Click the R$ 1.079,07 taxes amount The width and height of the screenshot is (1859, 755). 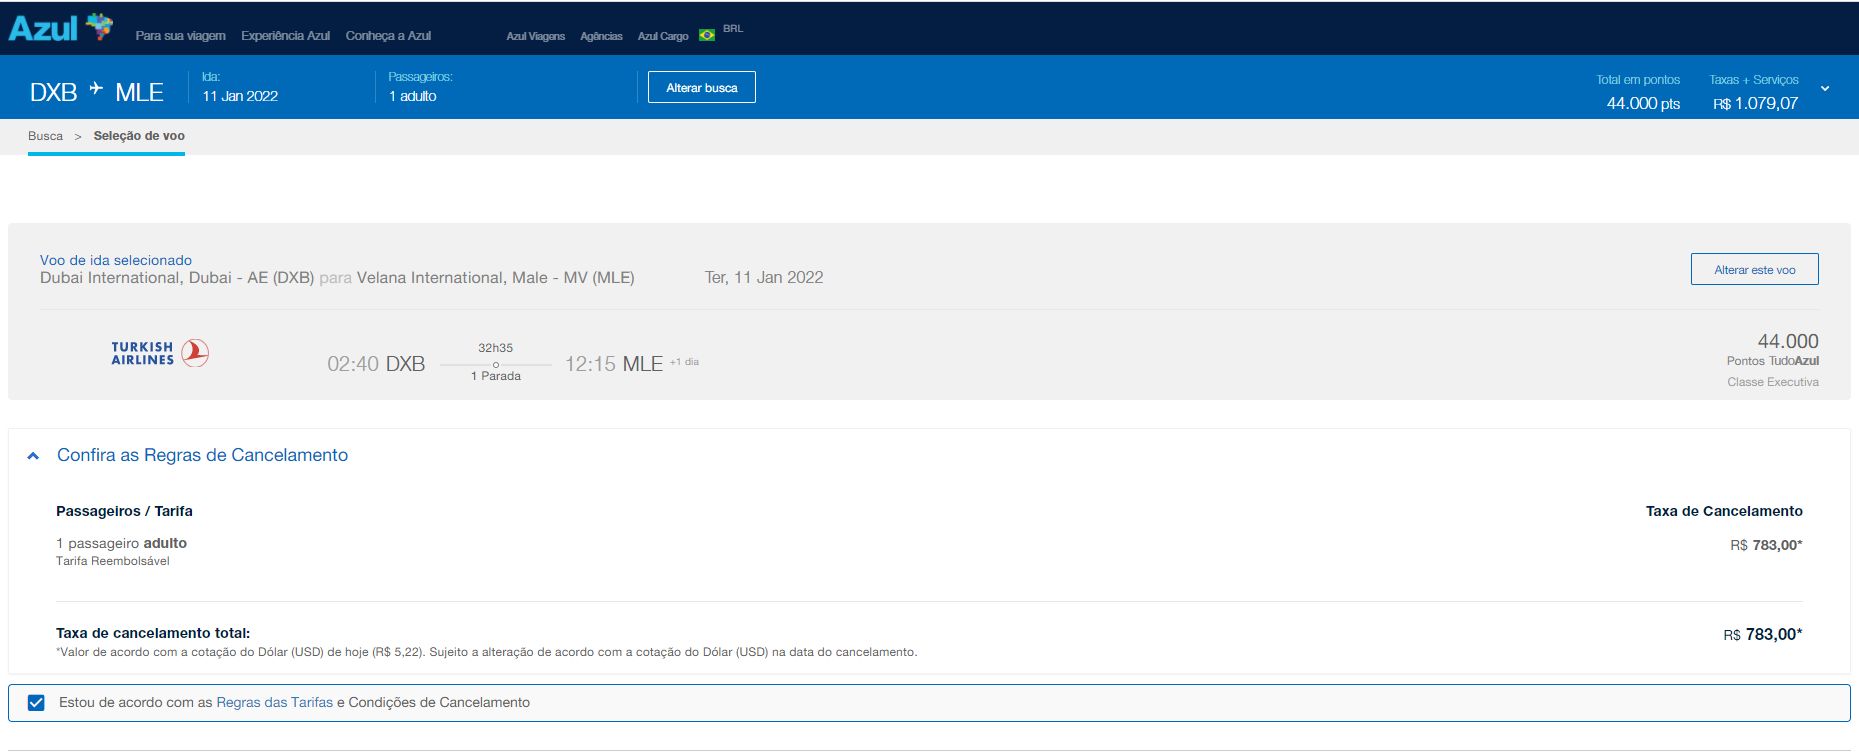(x=1755, y=103)
